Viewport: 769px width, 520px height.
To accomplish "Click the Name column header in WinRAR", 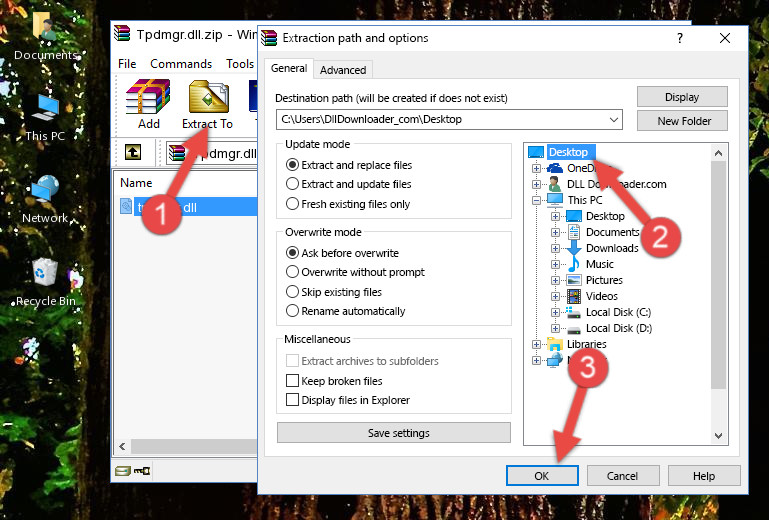I will point(136,182).
